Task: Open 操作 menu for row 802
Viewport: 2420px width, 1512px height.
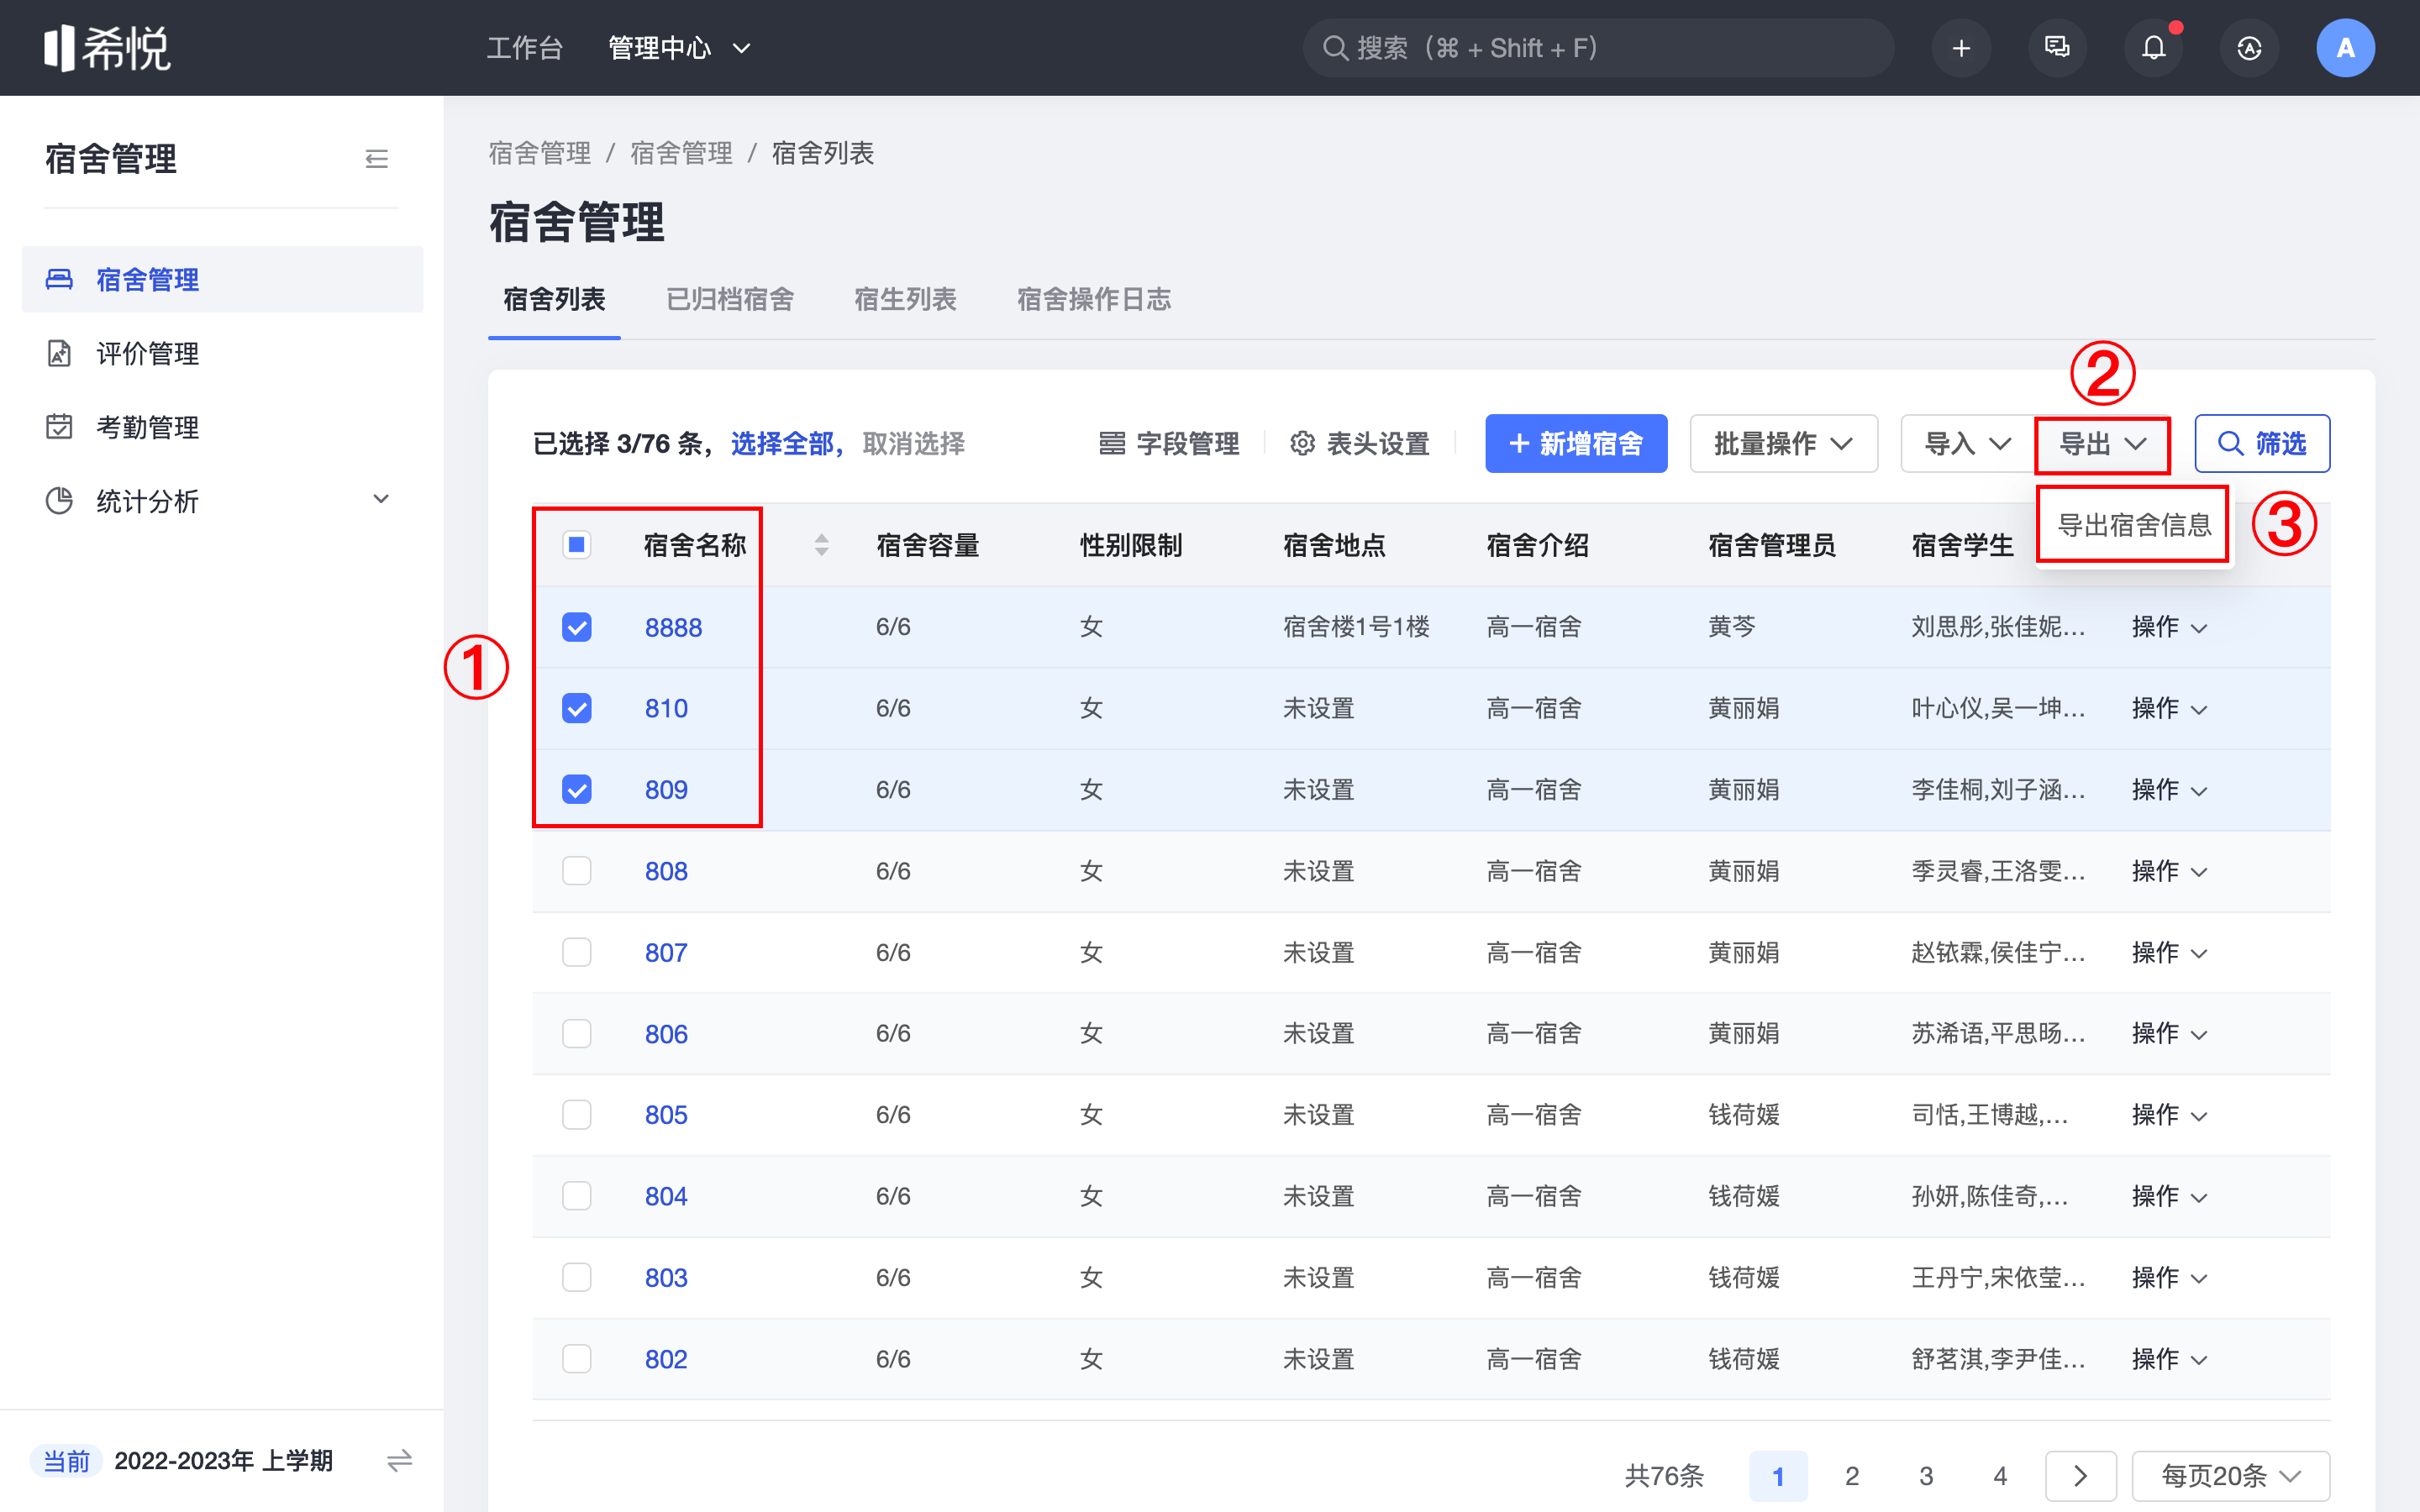Action: pos(2169,1359)
